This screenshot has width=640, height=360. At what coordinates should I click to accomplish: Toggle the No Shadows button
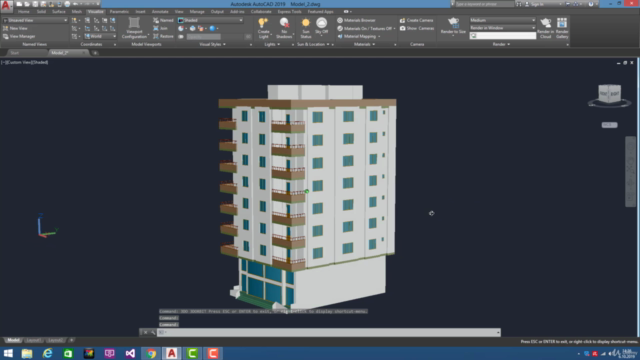coord(284,28)
